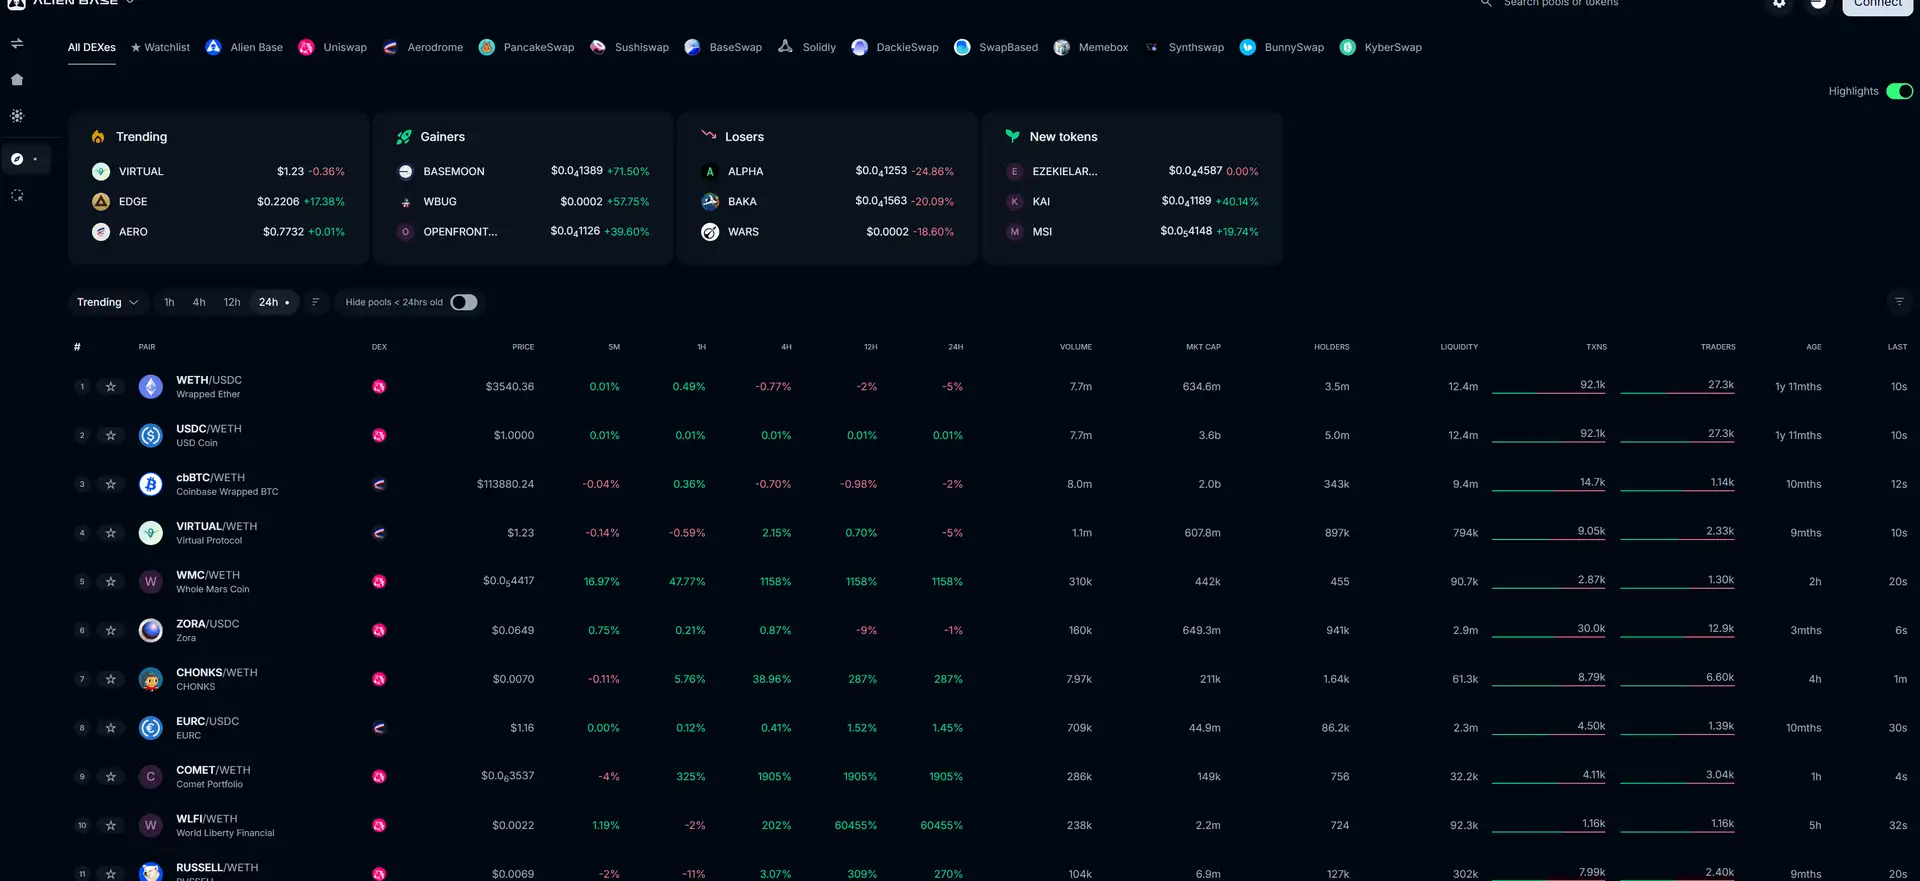Click the sort icon beside 24h
The height and width of the screenshot is (881, 1920).
coord(316,302)
